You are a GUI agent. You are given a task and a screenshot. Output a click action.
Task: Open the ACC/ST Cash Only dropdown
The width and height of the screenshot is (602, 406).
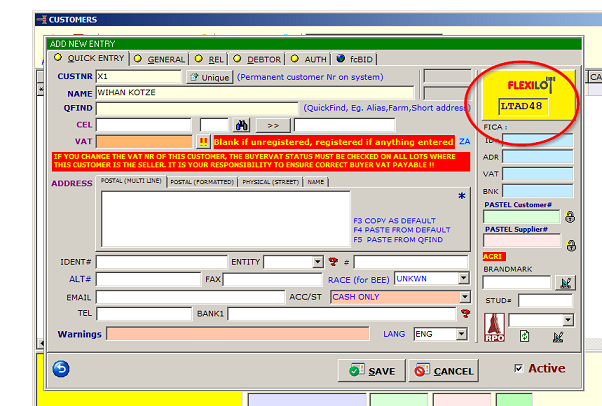pyautogui.click(x=464, y=297)
